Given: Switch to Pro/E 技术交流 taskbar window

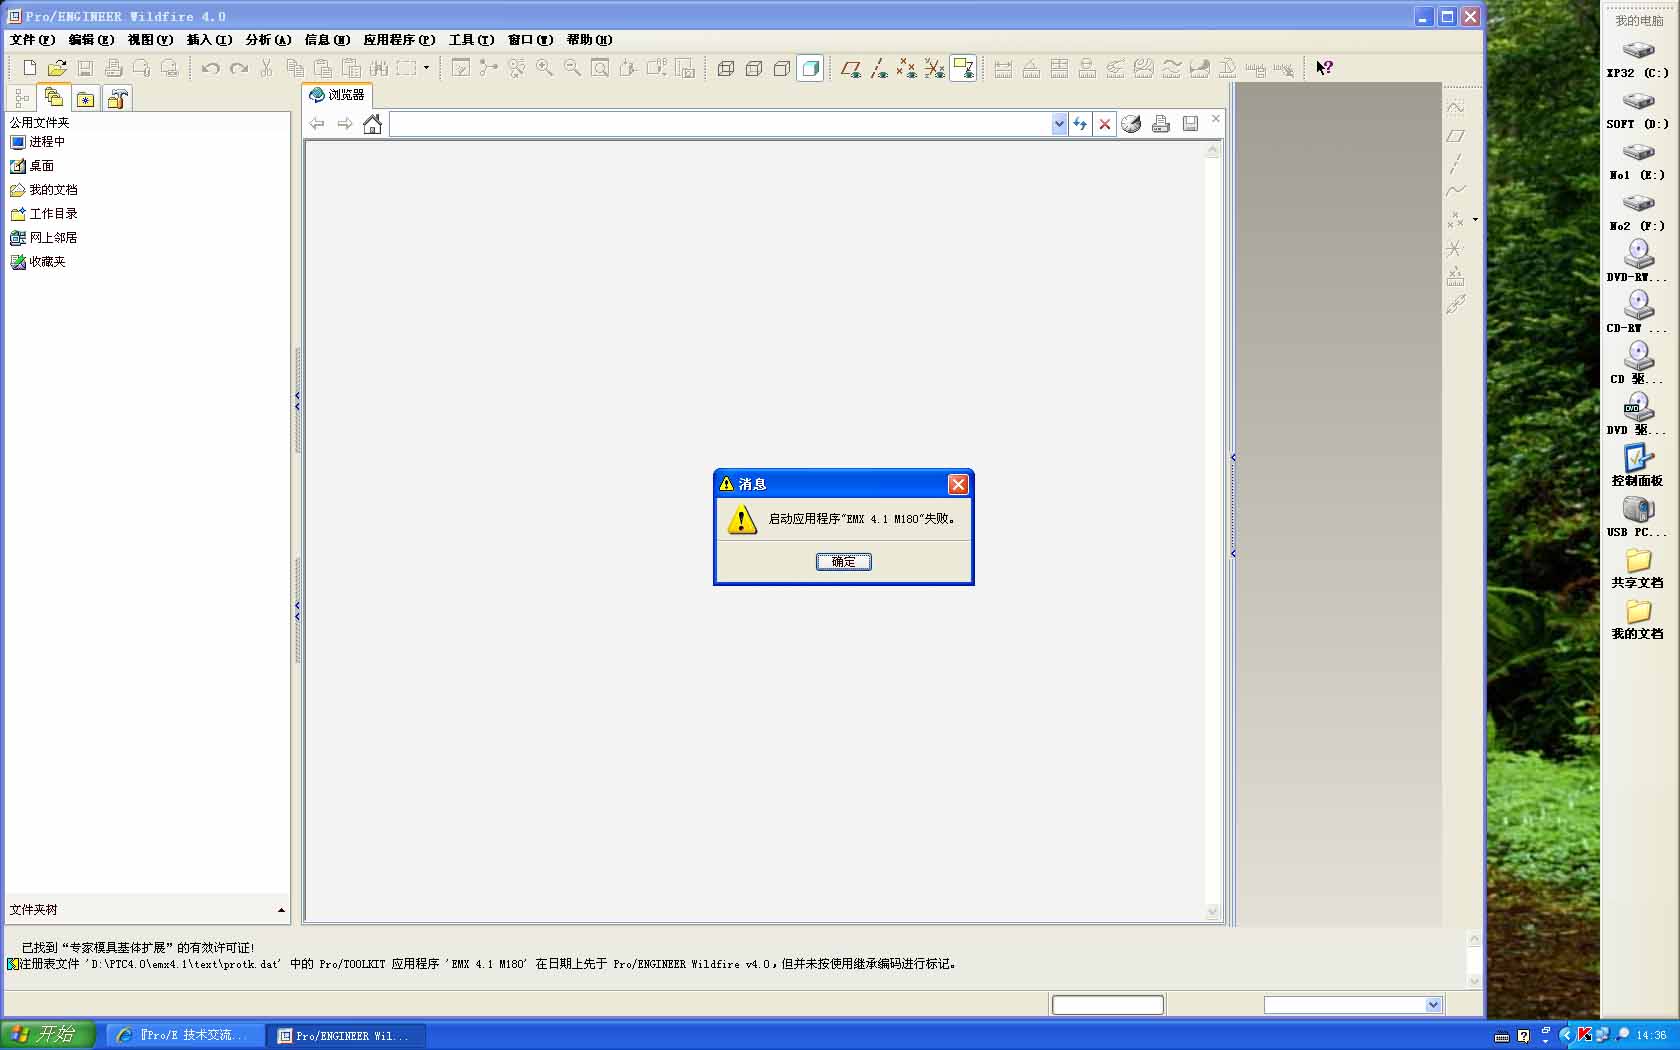Looking at the screenshot, I should pos(185,1036).
